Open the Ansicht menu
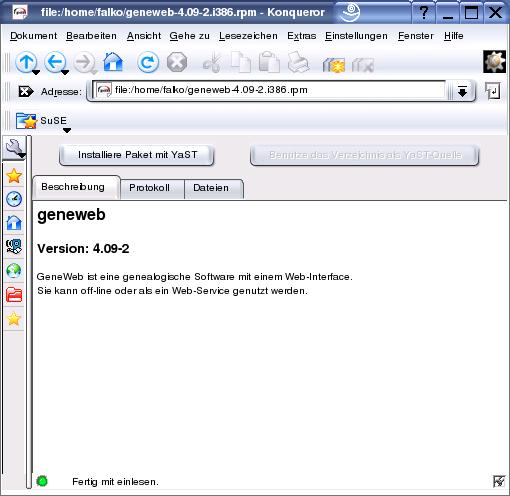 click(x=144, y=36)
